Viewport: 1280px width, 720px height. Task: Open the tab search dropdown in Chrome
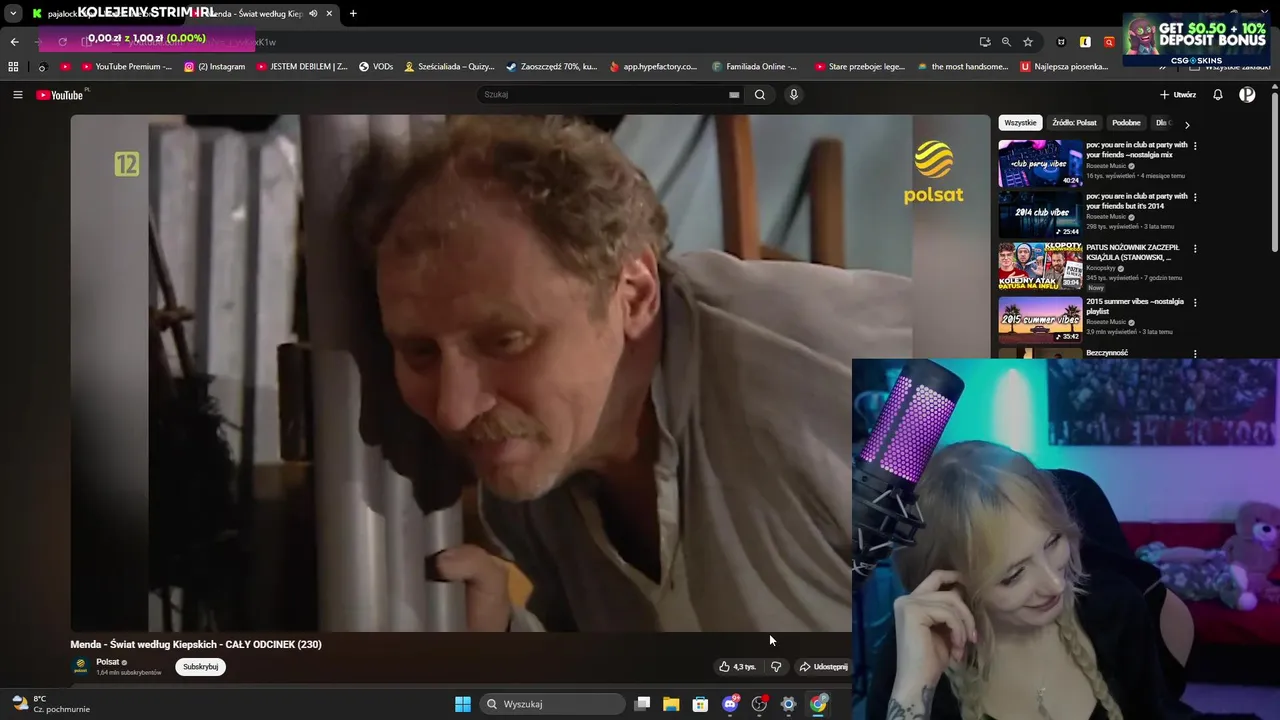(13, 14)
